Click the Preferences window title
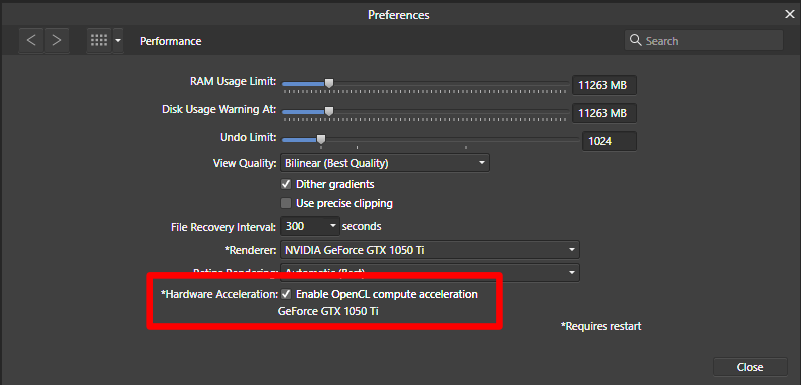 398,15
